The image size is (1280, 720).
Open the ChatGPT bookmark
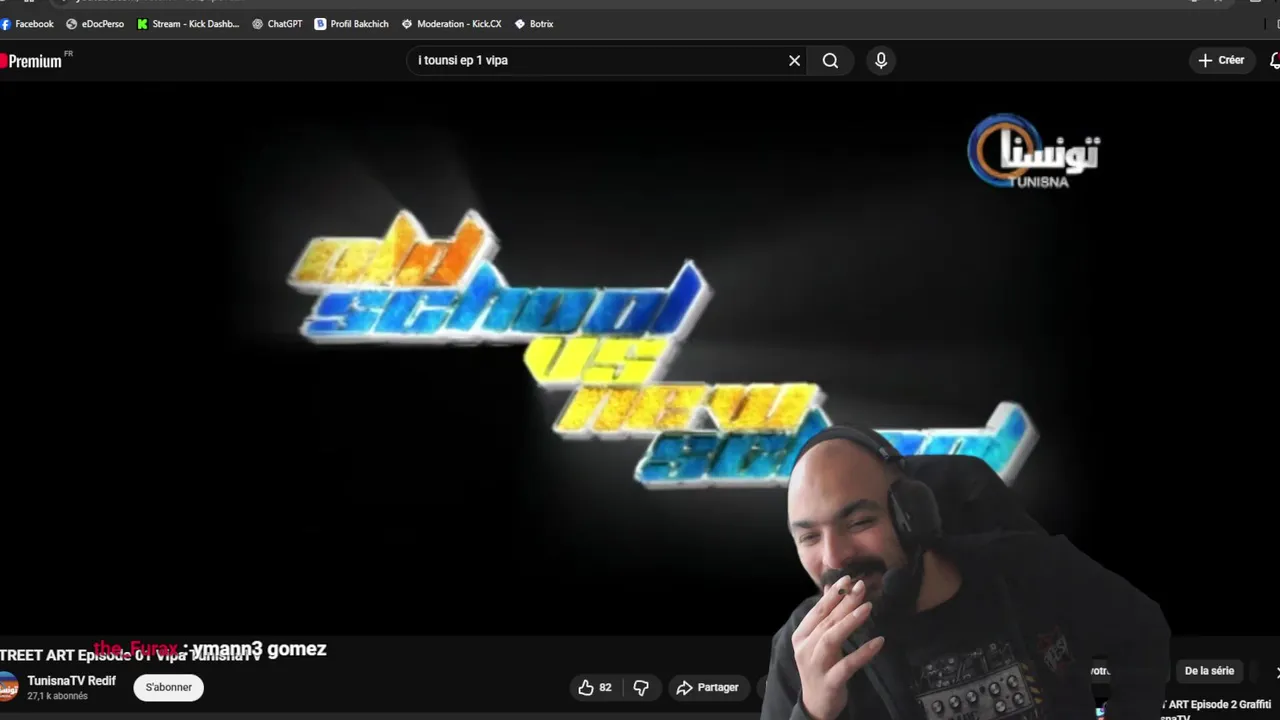pyautogui.click(x=277, y=24)
